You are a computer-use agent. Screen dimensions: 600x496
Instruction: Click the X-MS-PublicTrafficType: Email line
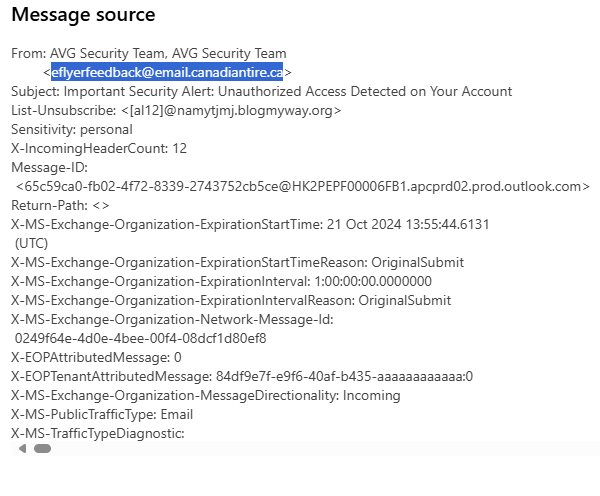pyautogui.click(x=102, y=414)
